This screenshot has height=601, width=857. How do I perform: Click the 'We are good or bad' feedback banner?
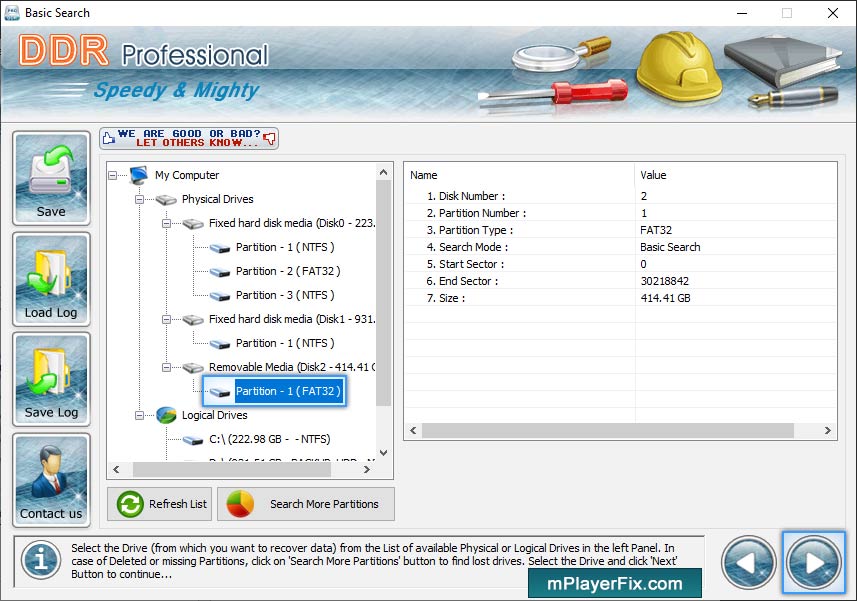(189, 138)
